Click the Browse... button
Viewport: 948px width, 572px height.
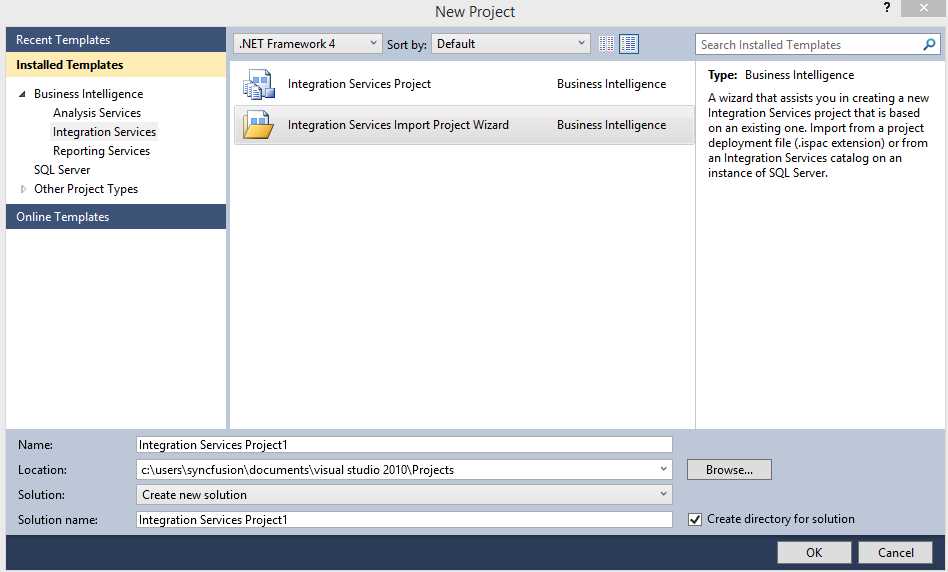(729, 470)
